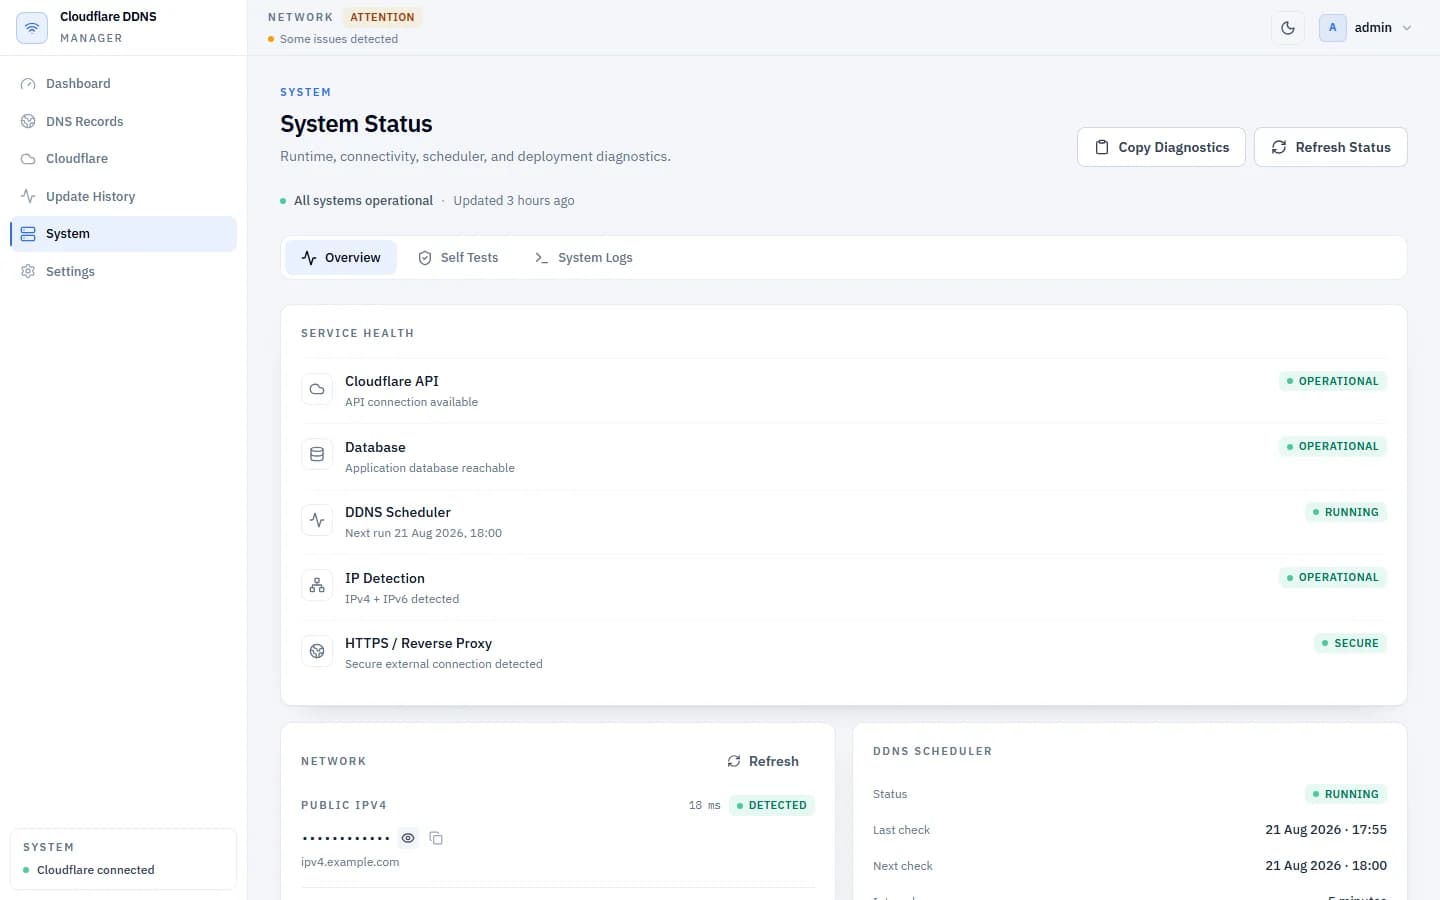Click the Cloudflare DDNS wifi logo icon
This screenshot has width=1440, height=900.
[x=32, y=27]
